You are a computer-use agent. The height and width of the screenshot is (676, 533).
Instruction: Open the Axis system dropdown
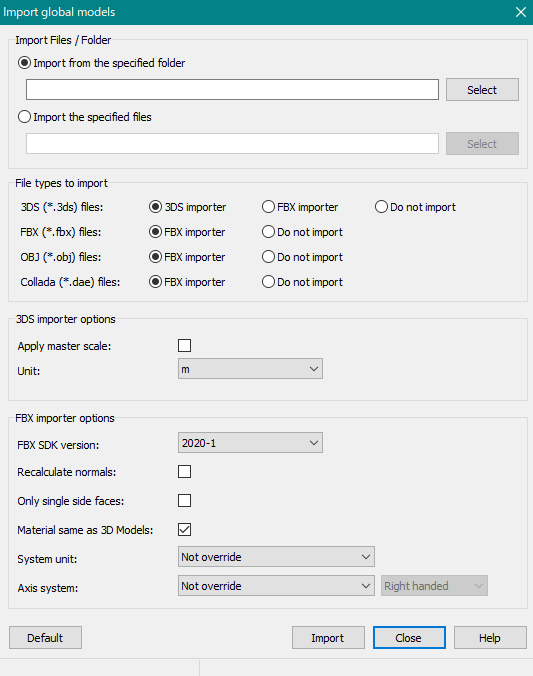click(x=276, y=586)
